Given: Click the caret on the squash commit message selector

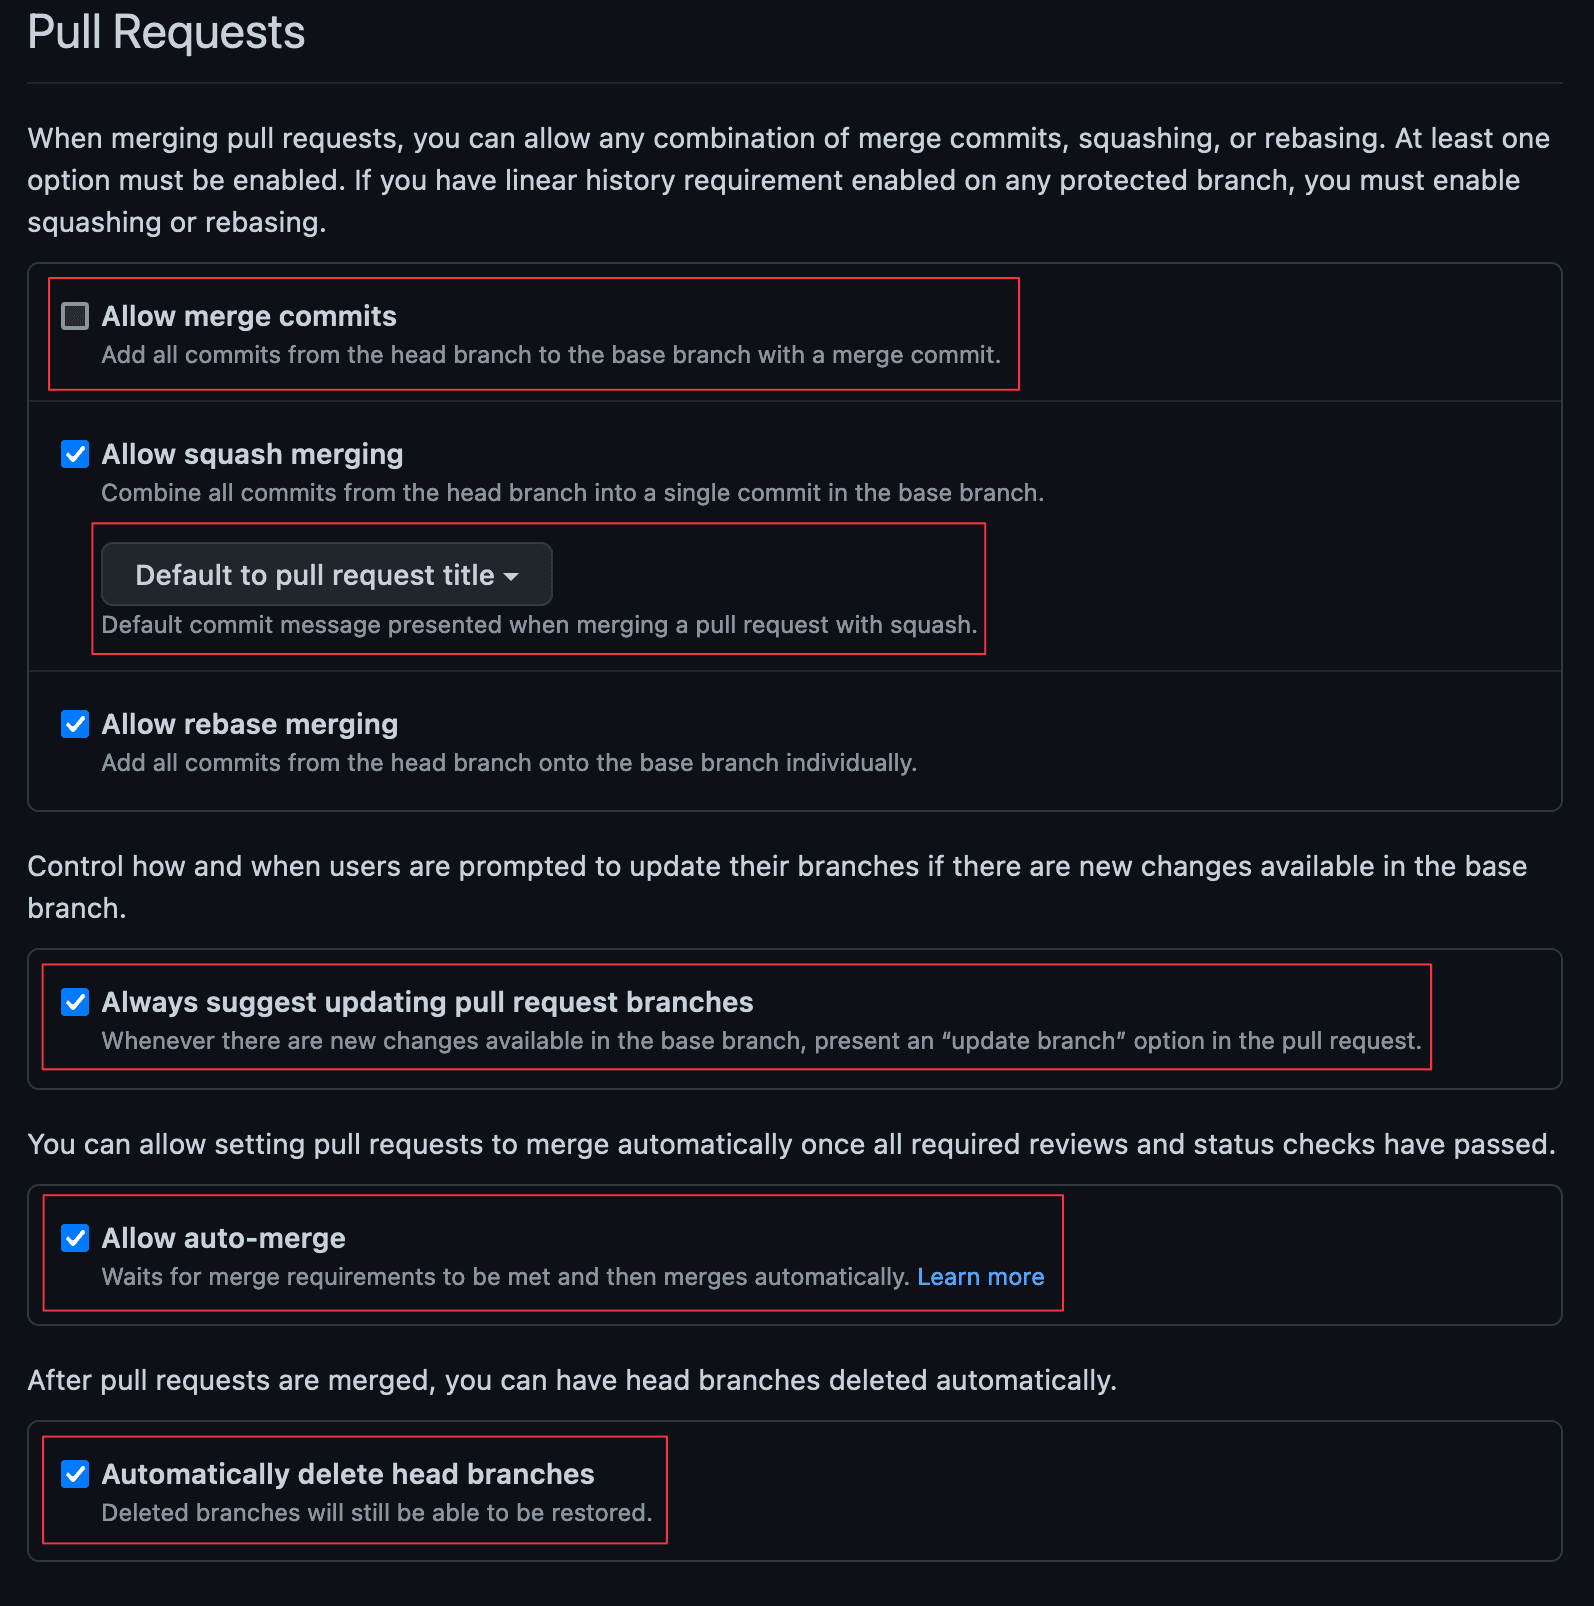Looking at the screenshot, I should (x=513, y=576).
